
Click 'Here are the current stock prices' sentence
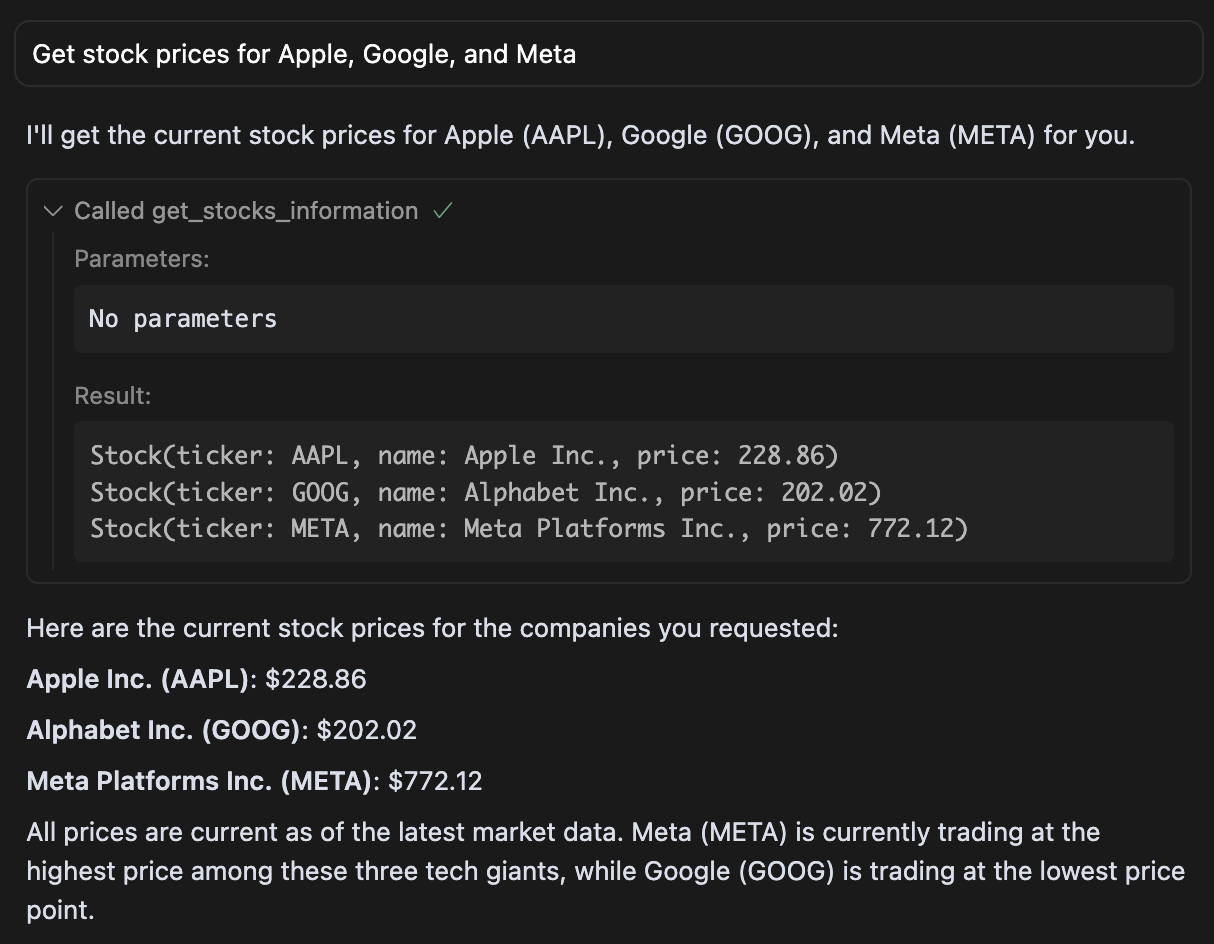pyautogui.click(x=432, y=628)
